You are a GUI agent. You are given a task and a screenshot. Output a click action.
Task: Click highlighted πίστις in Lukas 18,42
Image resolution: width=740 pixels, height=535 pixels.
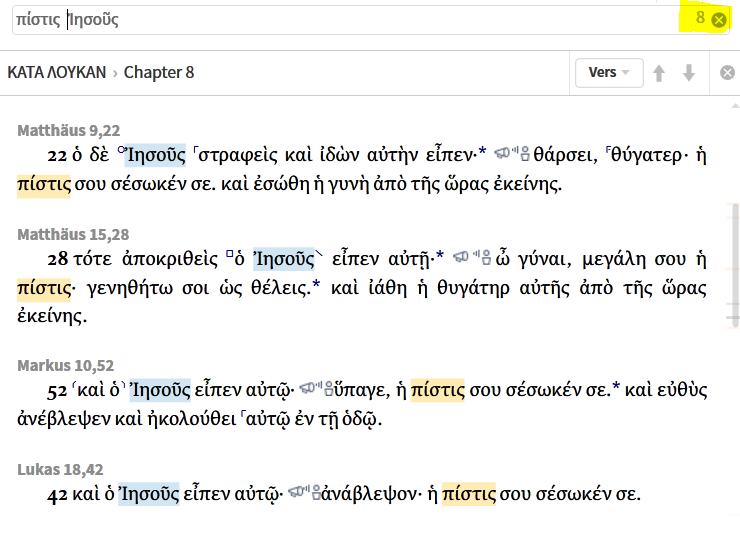click(x=469, y=494)
